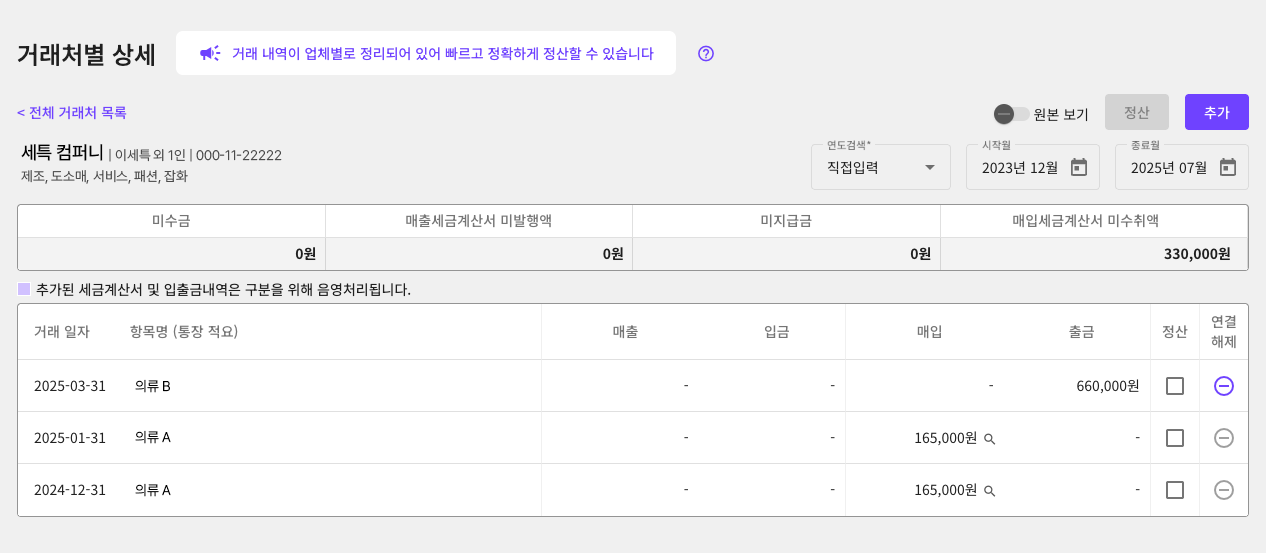Open the start month calendar icon
Viewport: 1266px width, 553px height.
(1079, 167)
